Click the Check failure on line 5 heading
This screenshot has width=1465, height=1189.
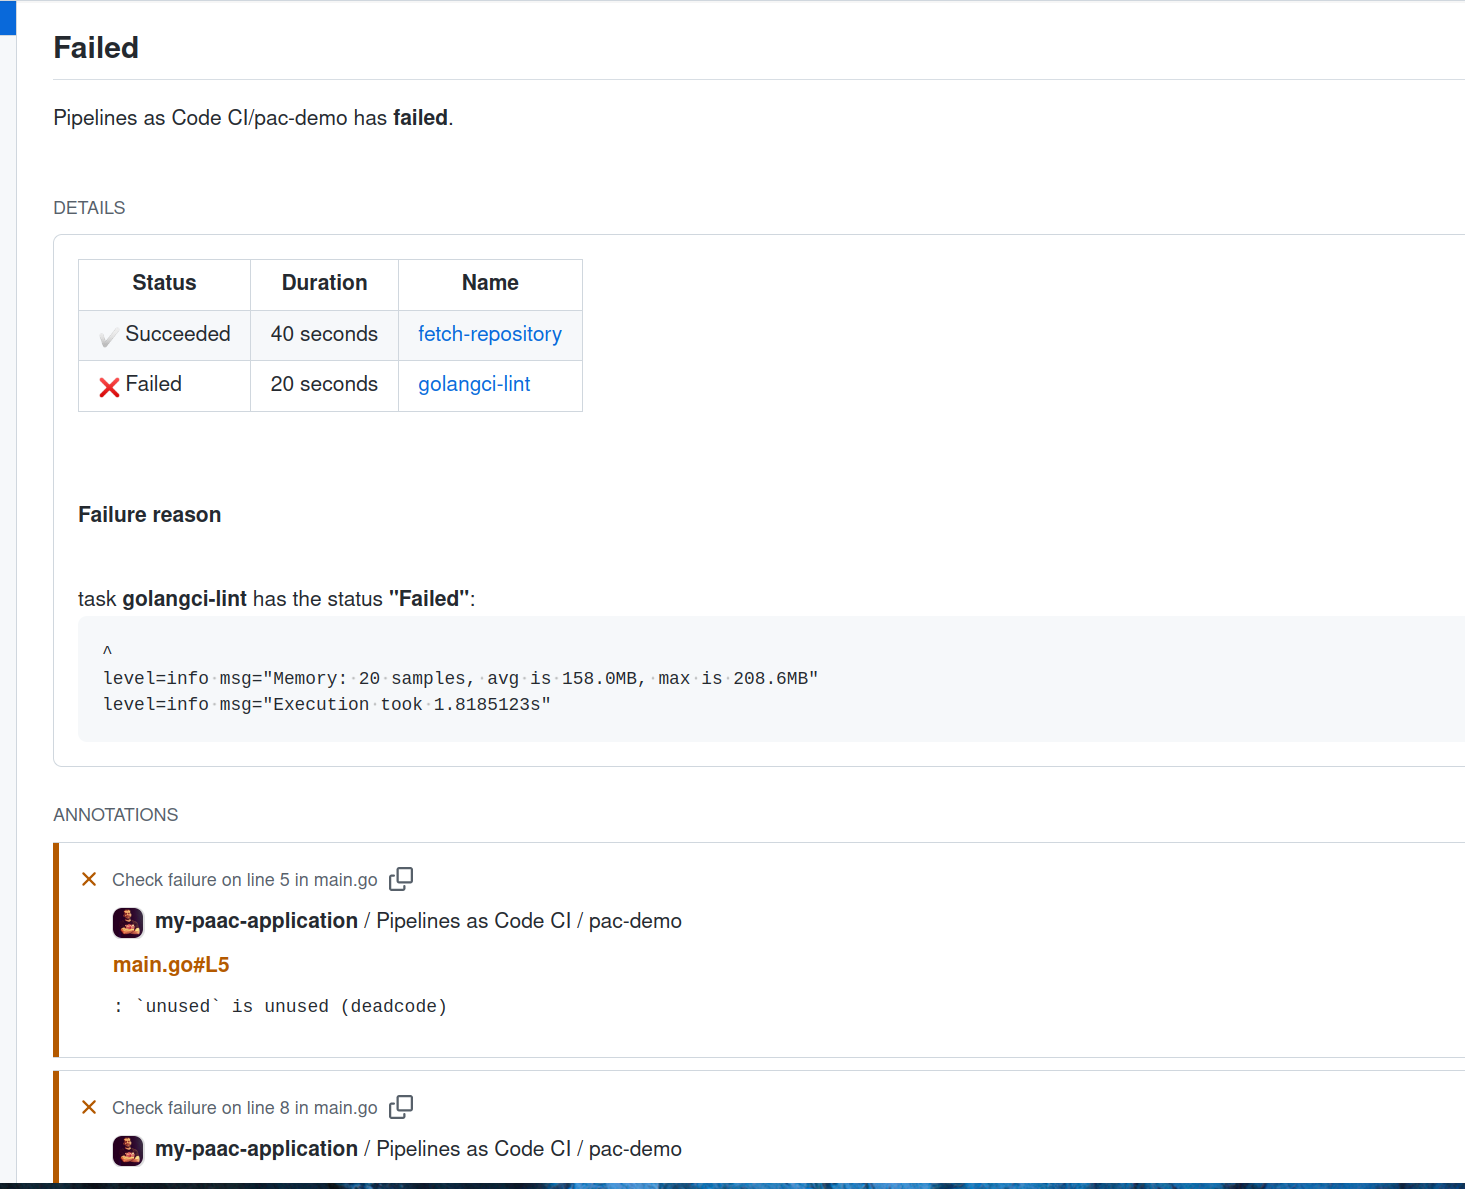(x=244, y=879)
